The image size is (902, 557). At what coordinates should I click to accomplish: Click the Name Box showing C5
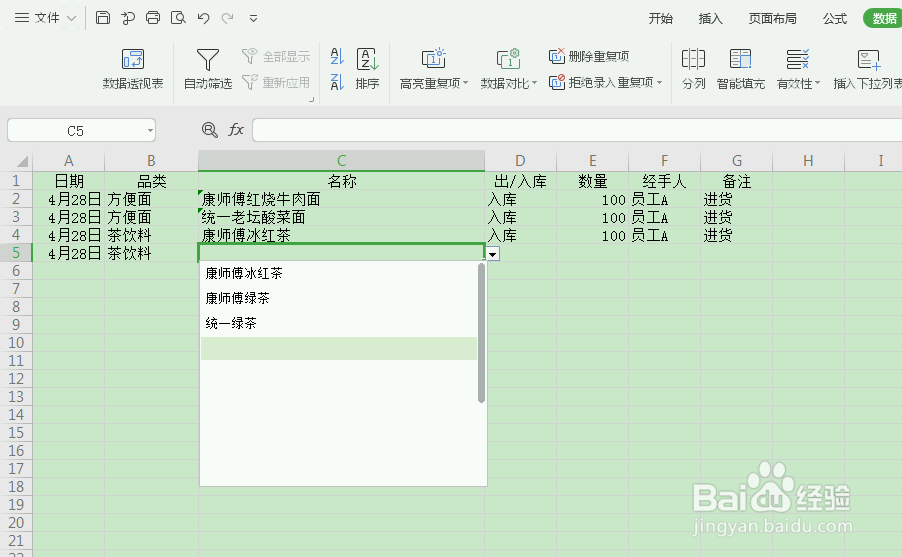tap(75, 131)
